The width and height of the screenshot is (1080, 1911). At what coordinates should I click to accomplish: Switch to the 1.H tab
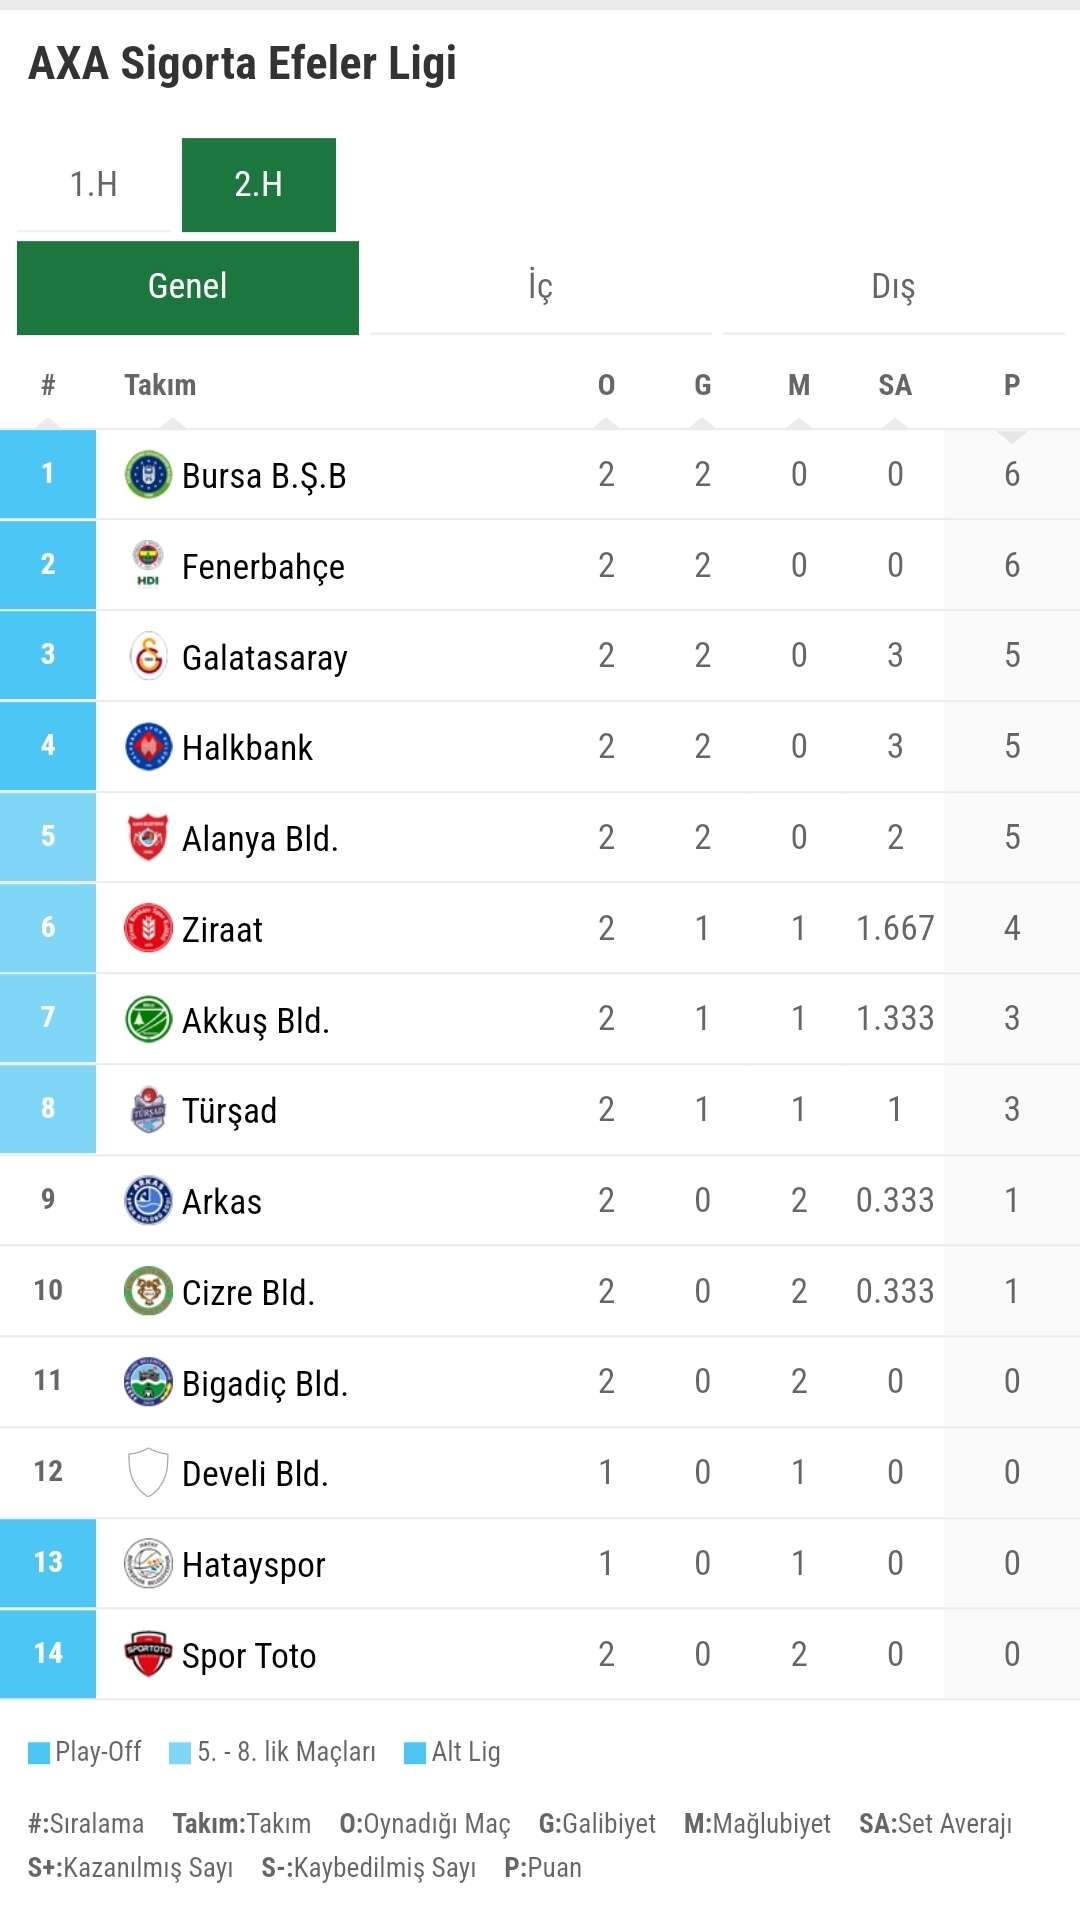tap(94, 185)
